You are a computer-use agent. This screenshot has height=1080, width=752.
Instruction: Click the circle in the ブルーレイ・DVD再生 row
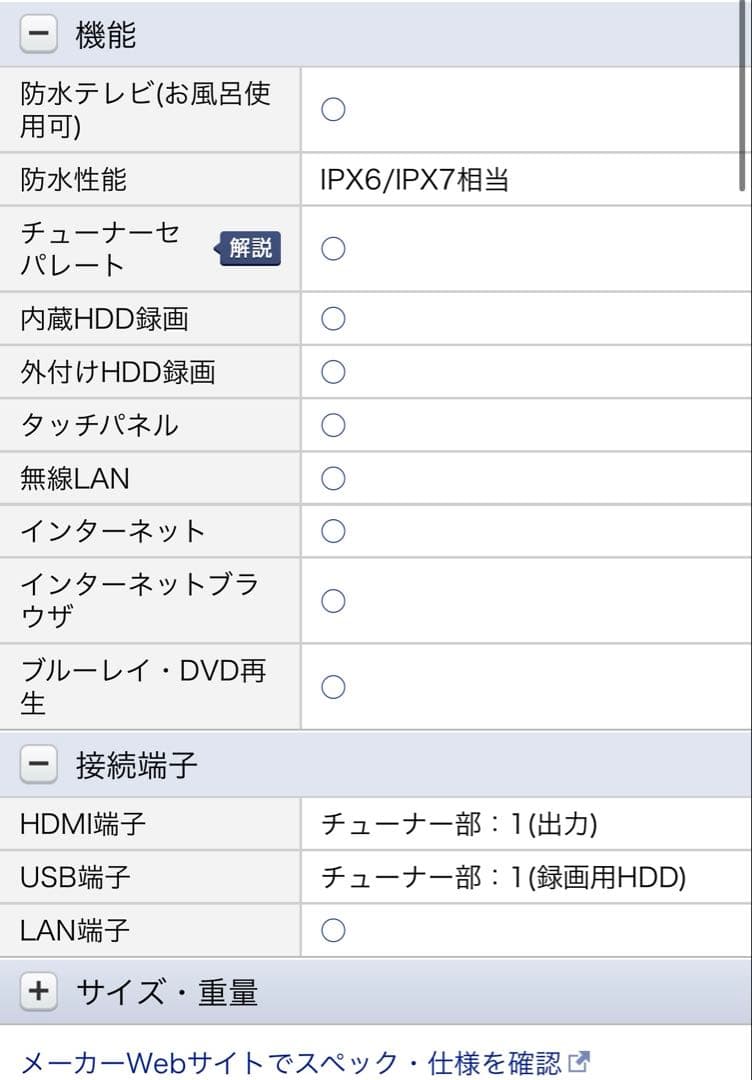(x=332, y=686)
